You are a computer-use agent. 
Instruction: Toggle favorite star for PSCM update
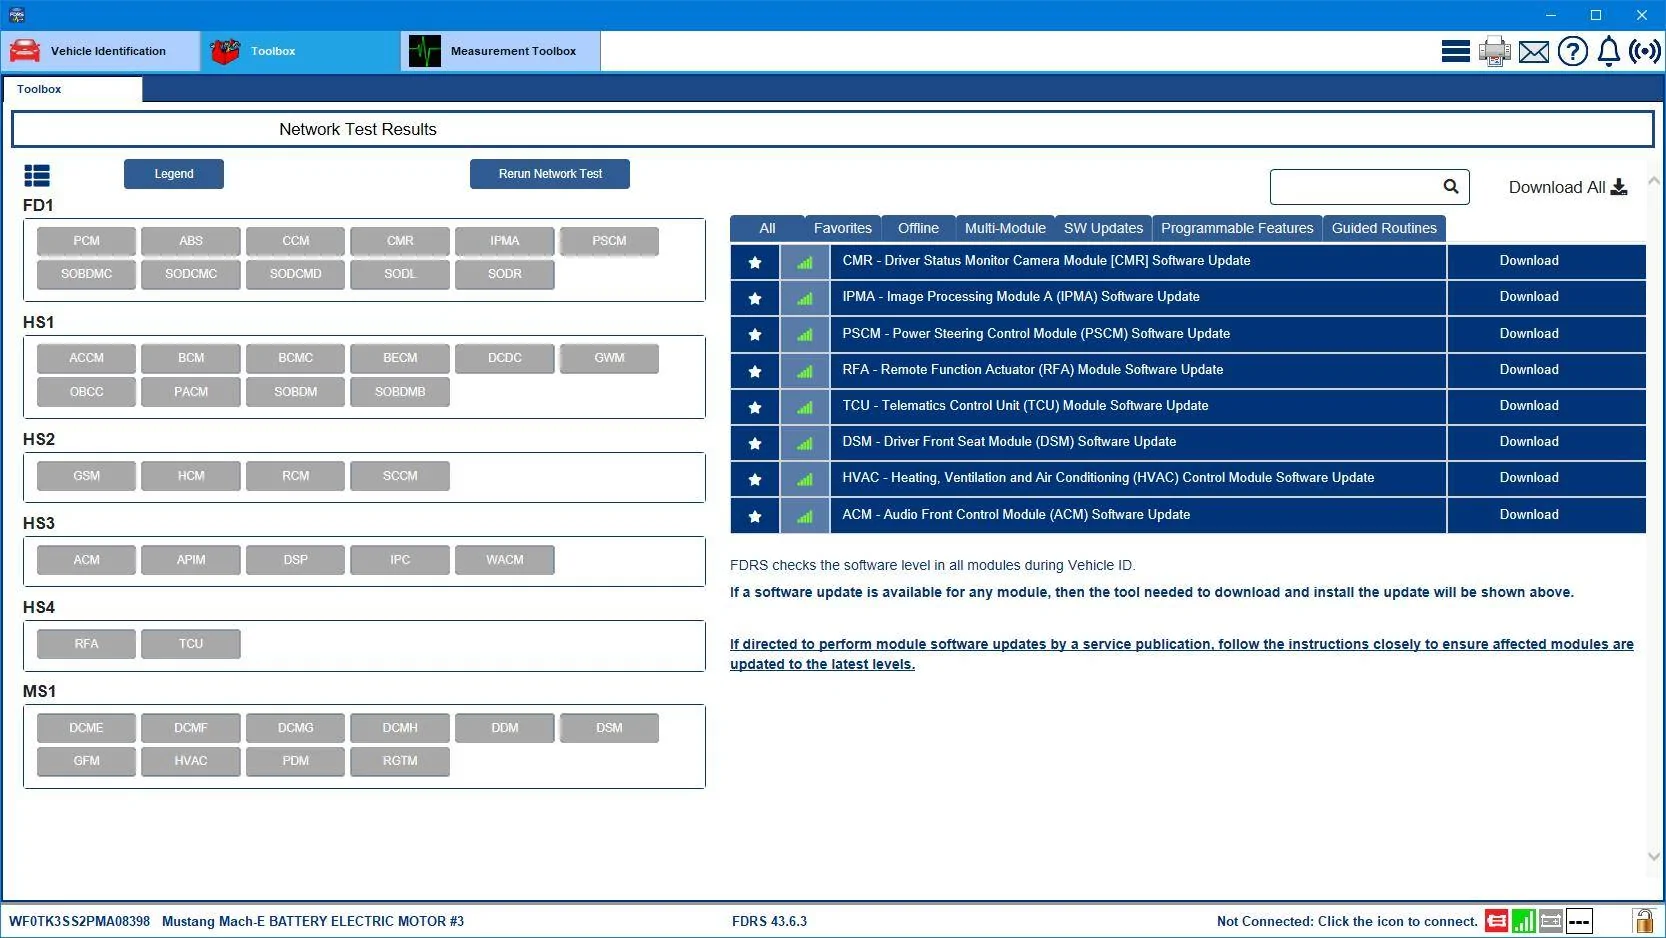click(755, 334)
